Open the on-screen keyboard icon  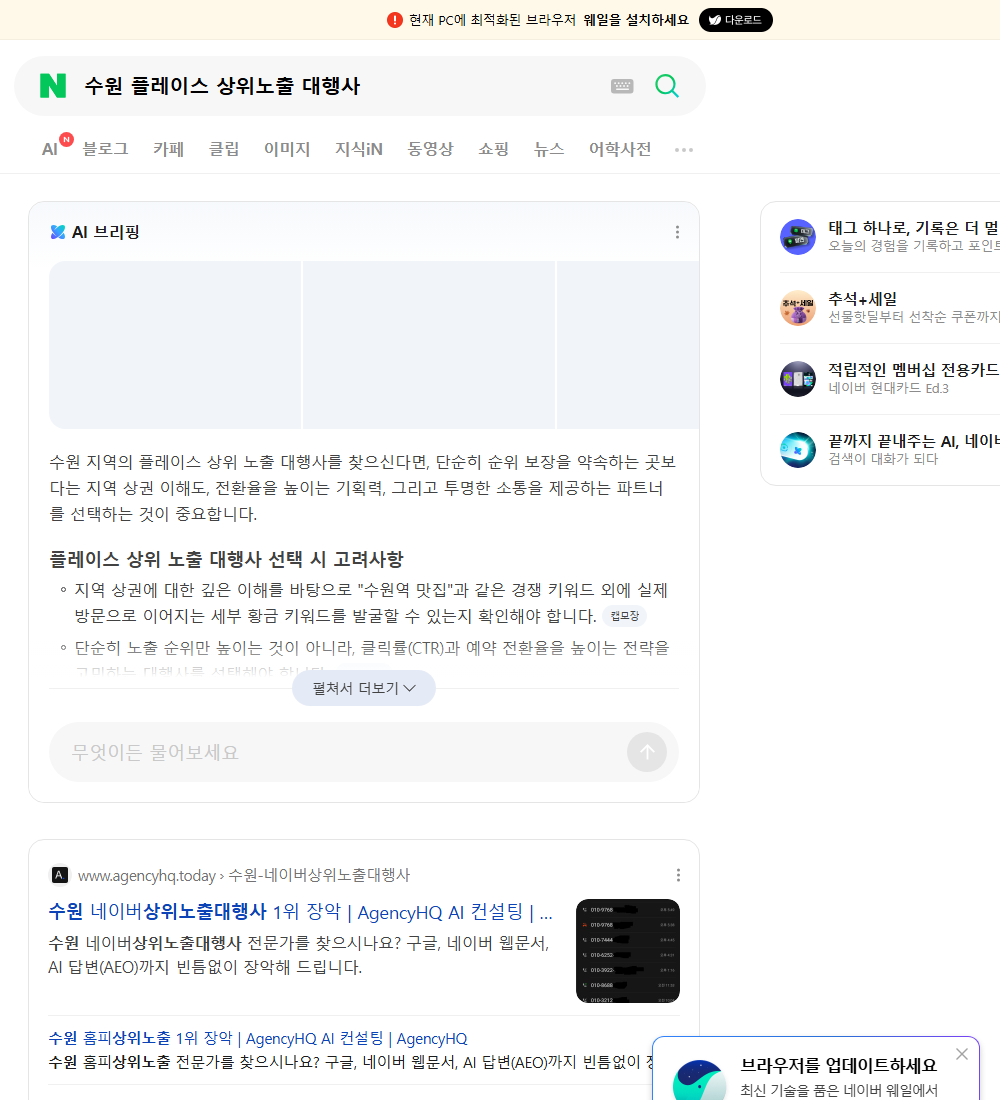click(x=622, y=86)
